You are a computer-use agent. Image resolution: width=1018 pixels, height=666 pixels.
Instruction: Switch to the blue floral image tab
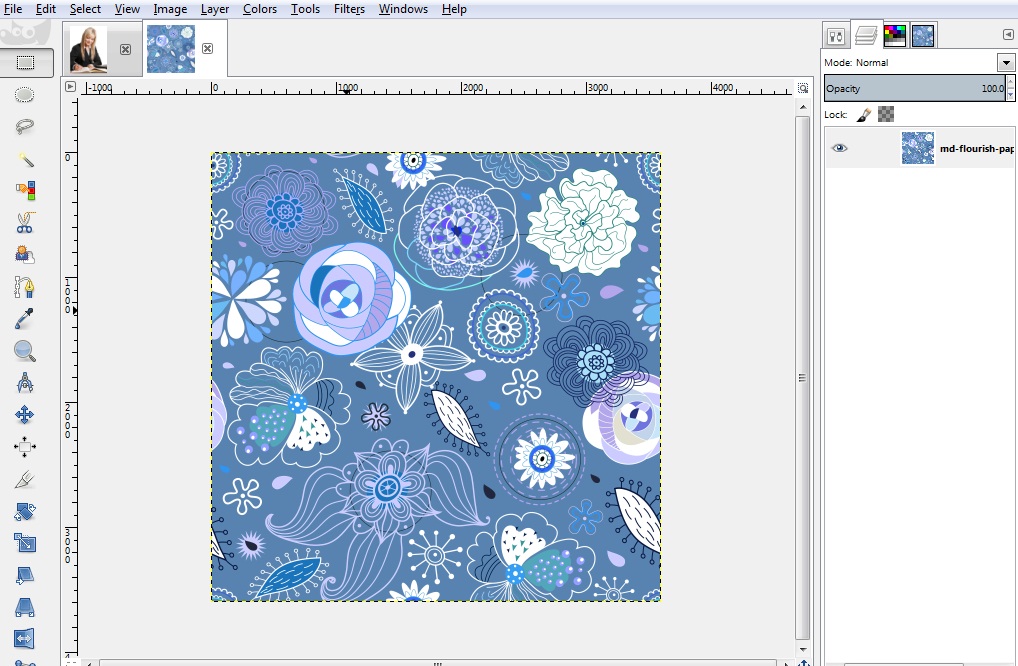pyautogui.click(x=171, y=49)
